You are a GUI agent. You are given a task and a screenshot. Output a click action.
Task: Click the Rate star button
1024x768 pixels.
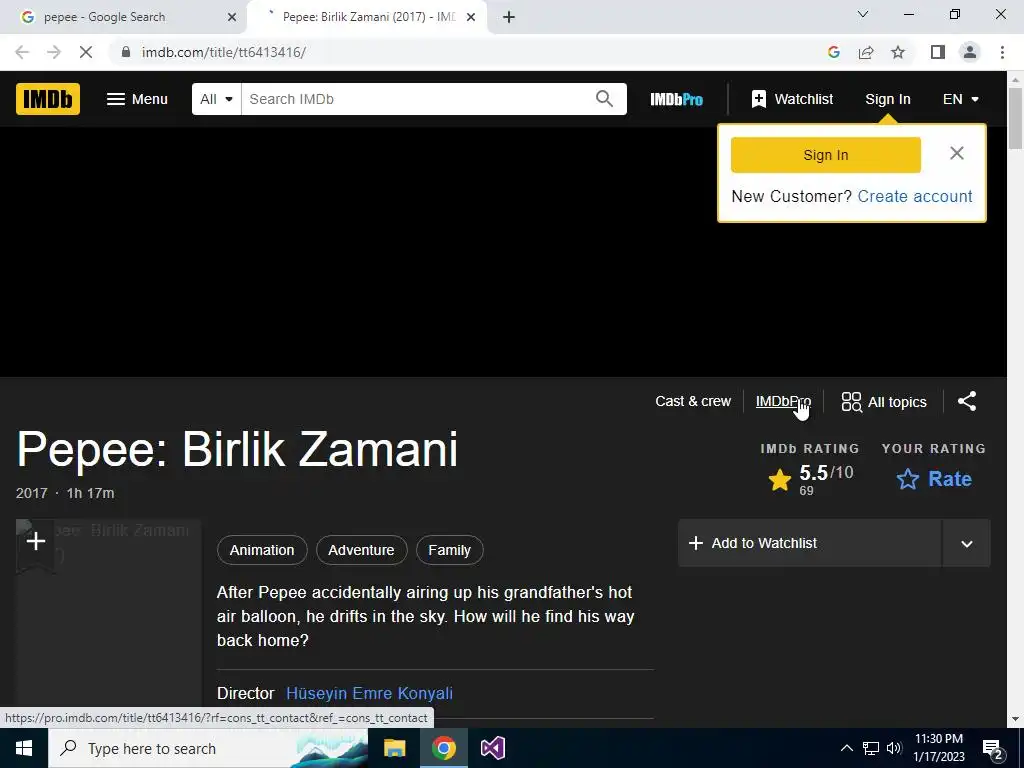[934, 479]
